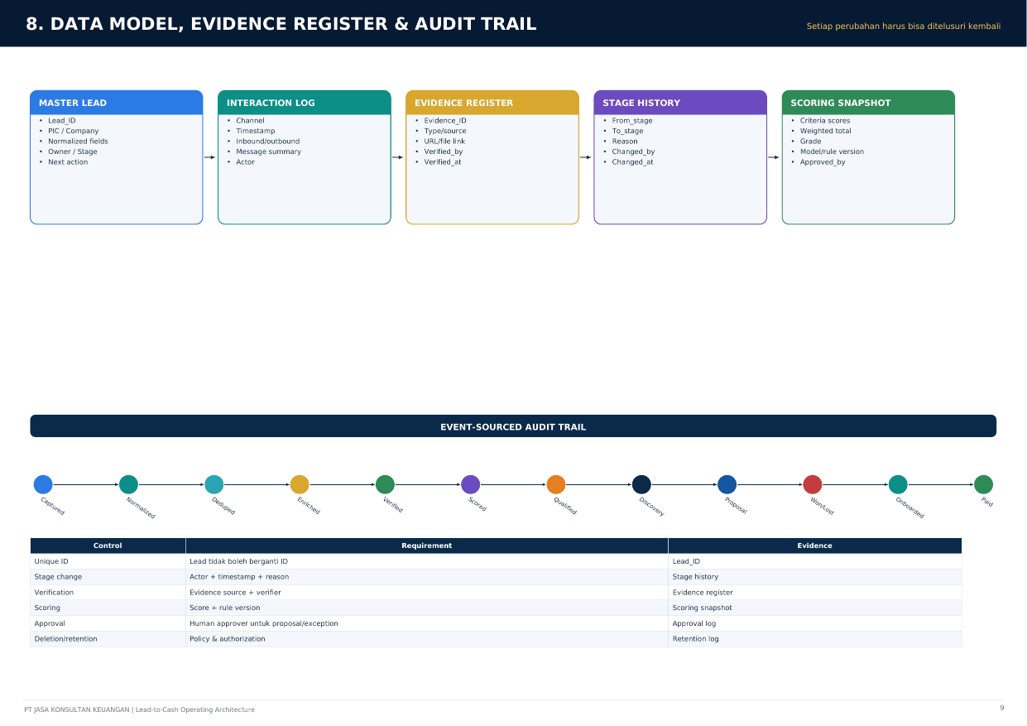Click the EVENT-SOURCED AUDIT TRAIL banner
The height and width of the screenshot is (726, 1027).
point(514,426)
